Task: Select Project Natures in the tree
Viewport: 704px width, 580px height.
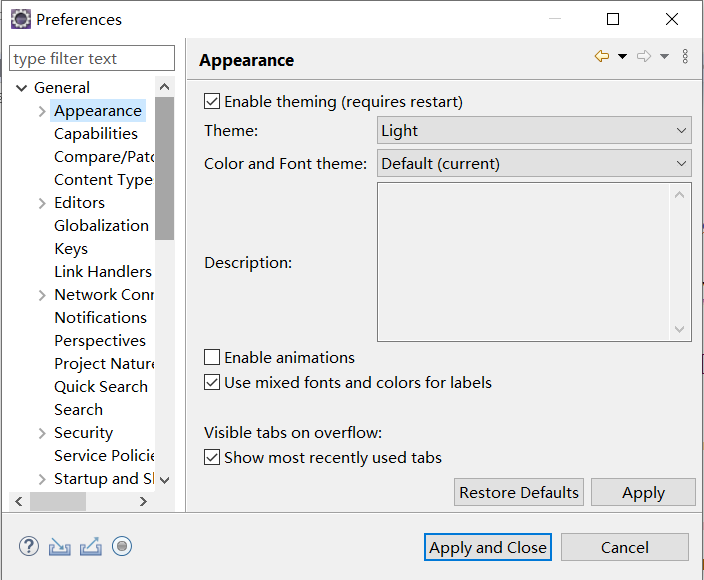Action: coord(104,364)
